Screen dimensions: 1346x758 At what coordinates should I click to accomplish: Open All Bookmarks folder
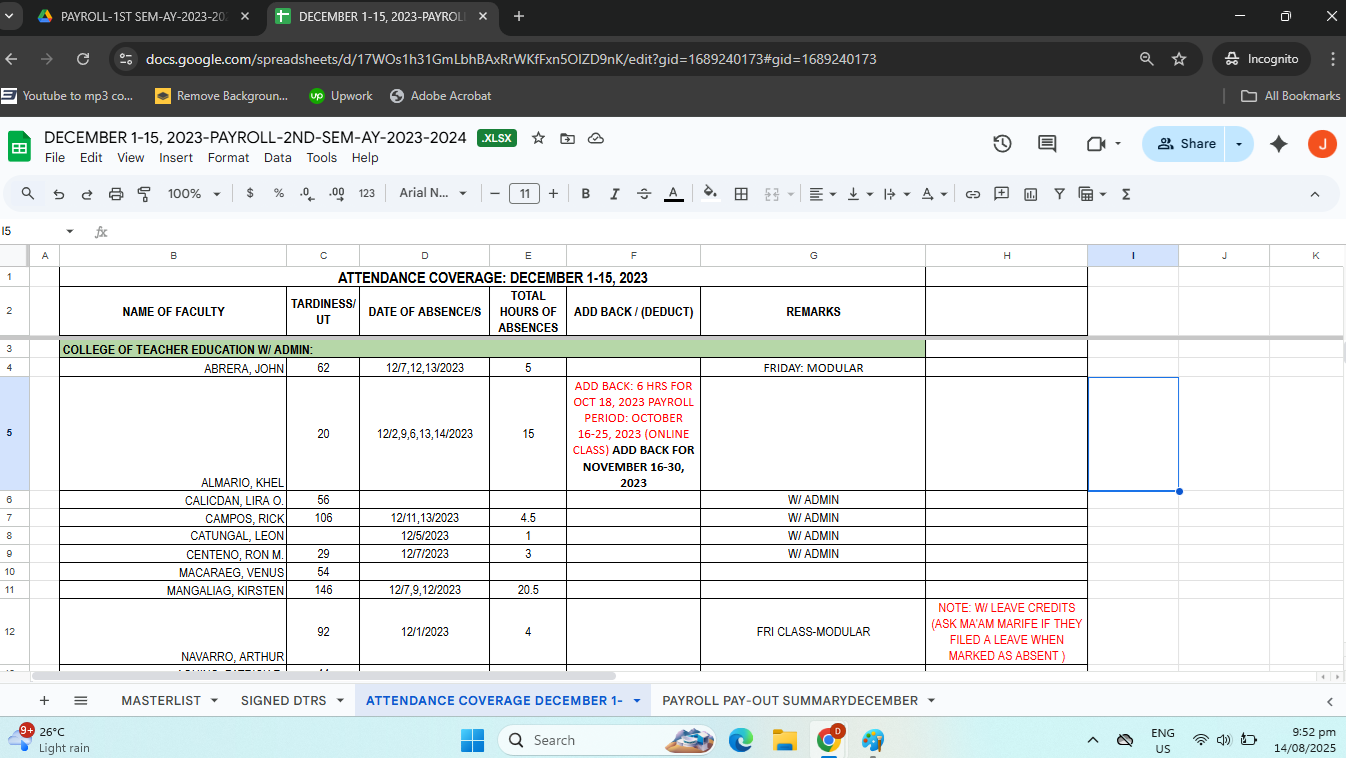coord(1290,96)
